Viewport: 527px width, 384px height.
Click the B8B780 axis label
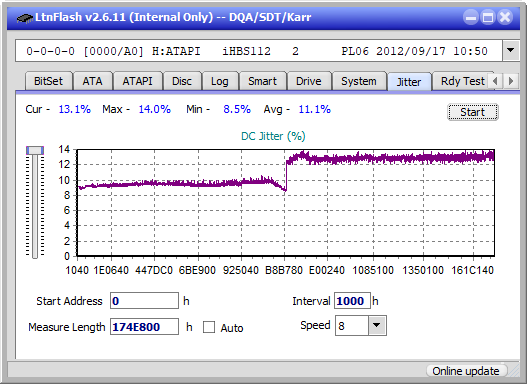tap(284, 270)
